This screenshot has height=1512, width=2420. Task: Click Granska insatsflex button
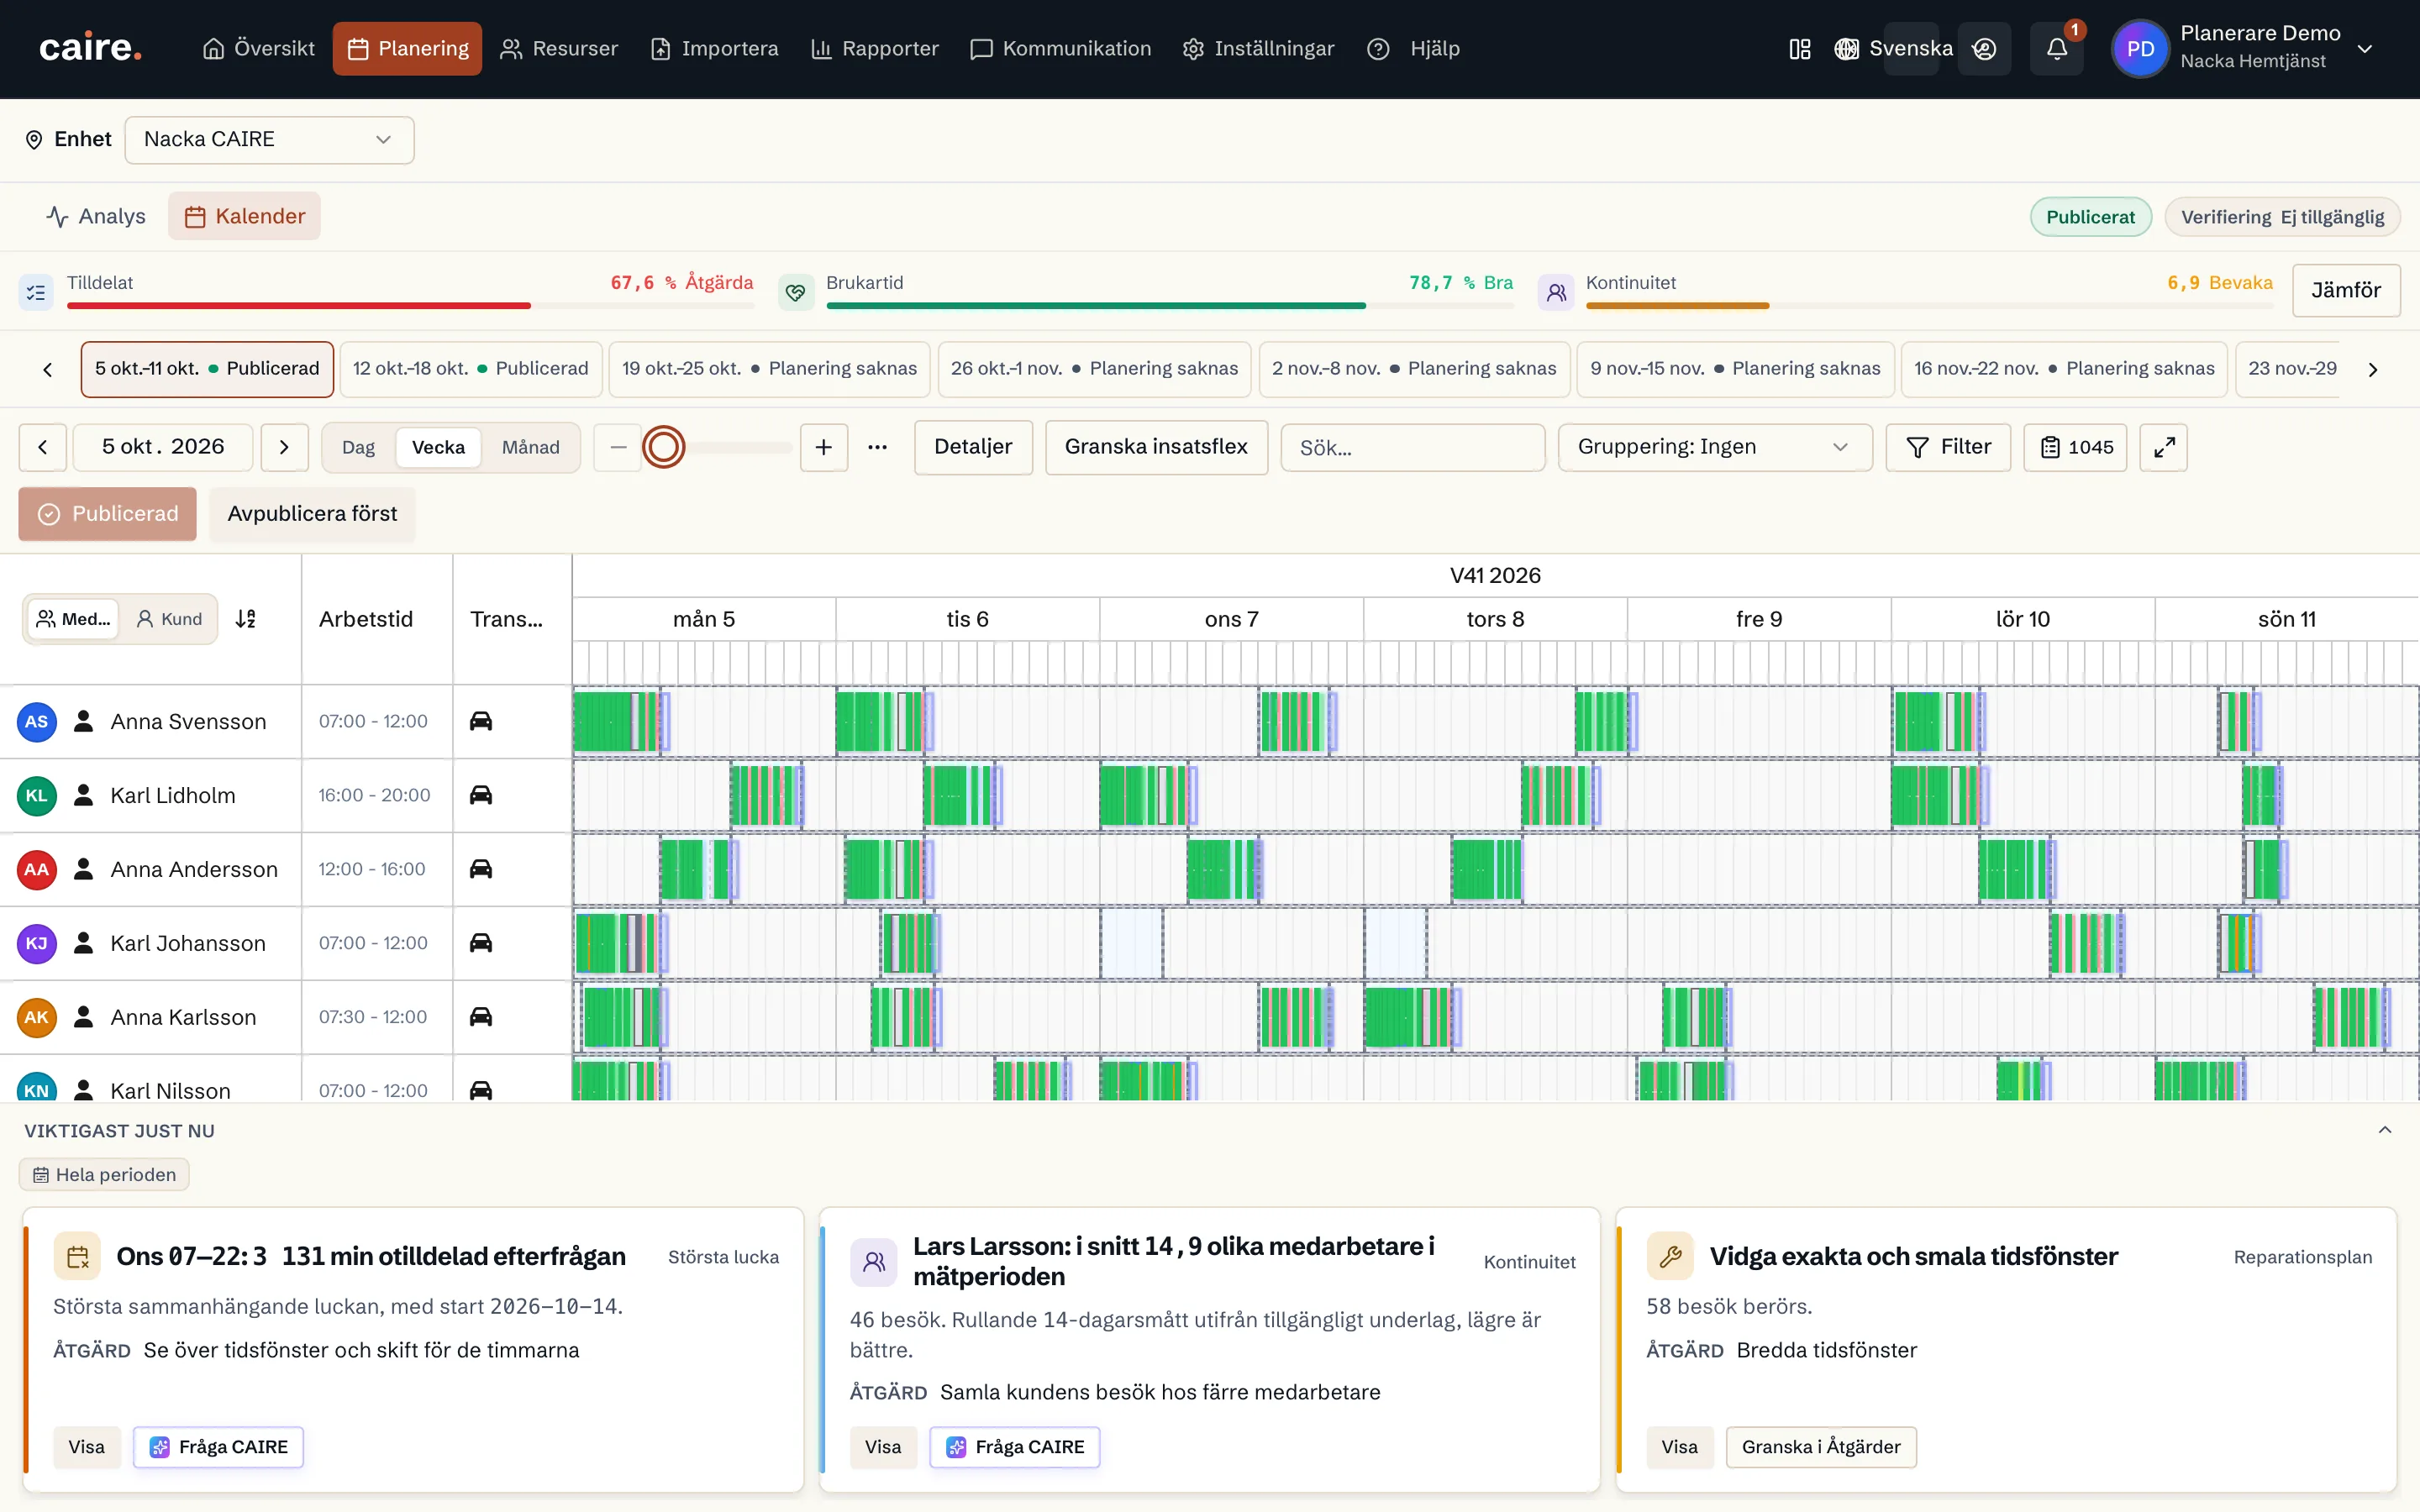pyautogui.click(x=1156, y=447)
